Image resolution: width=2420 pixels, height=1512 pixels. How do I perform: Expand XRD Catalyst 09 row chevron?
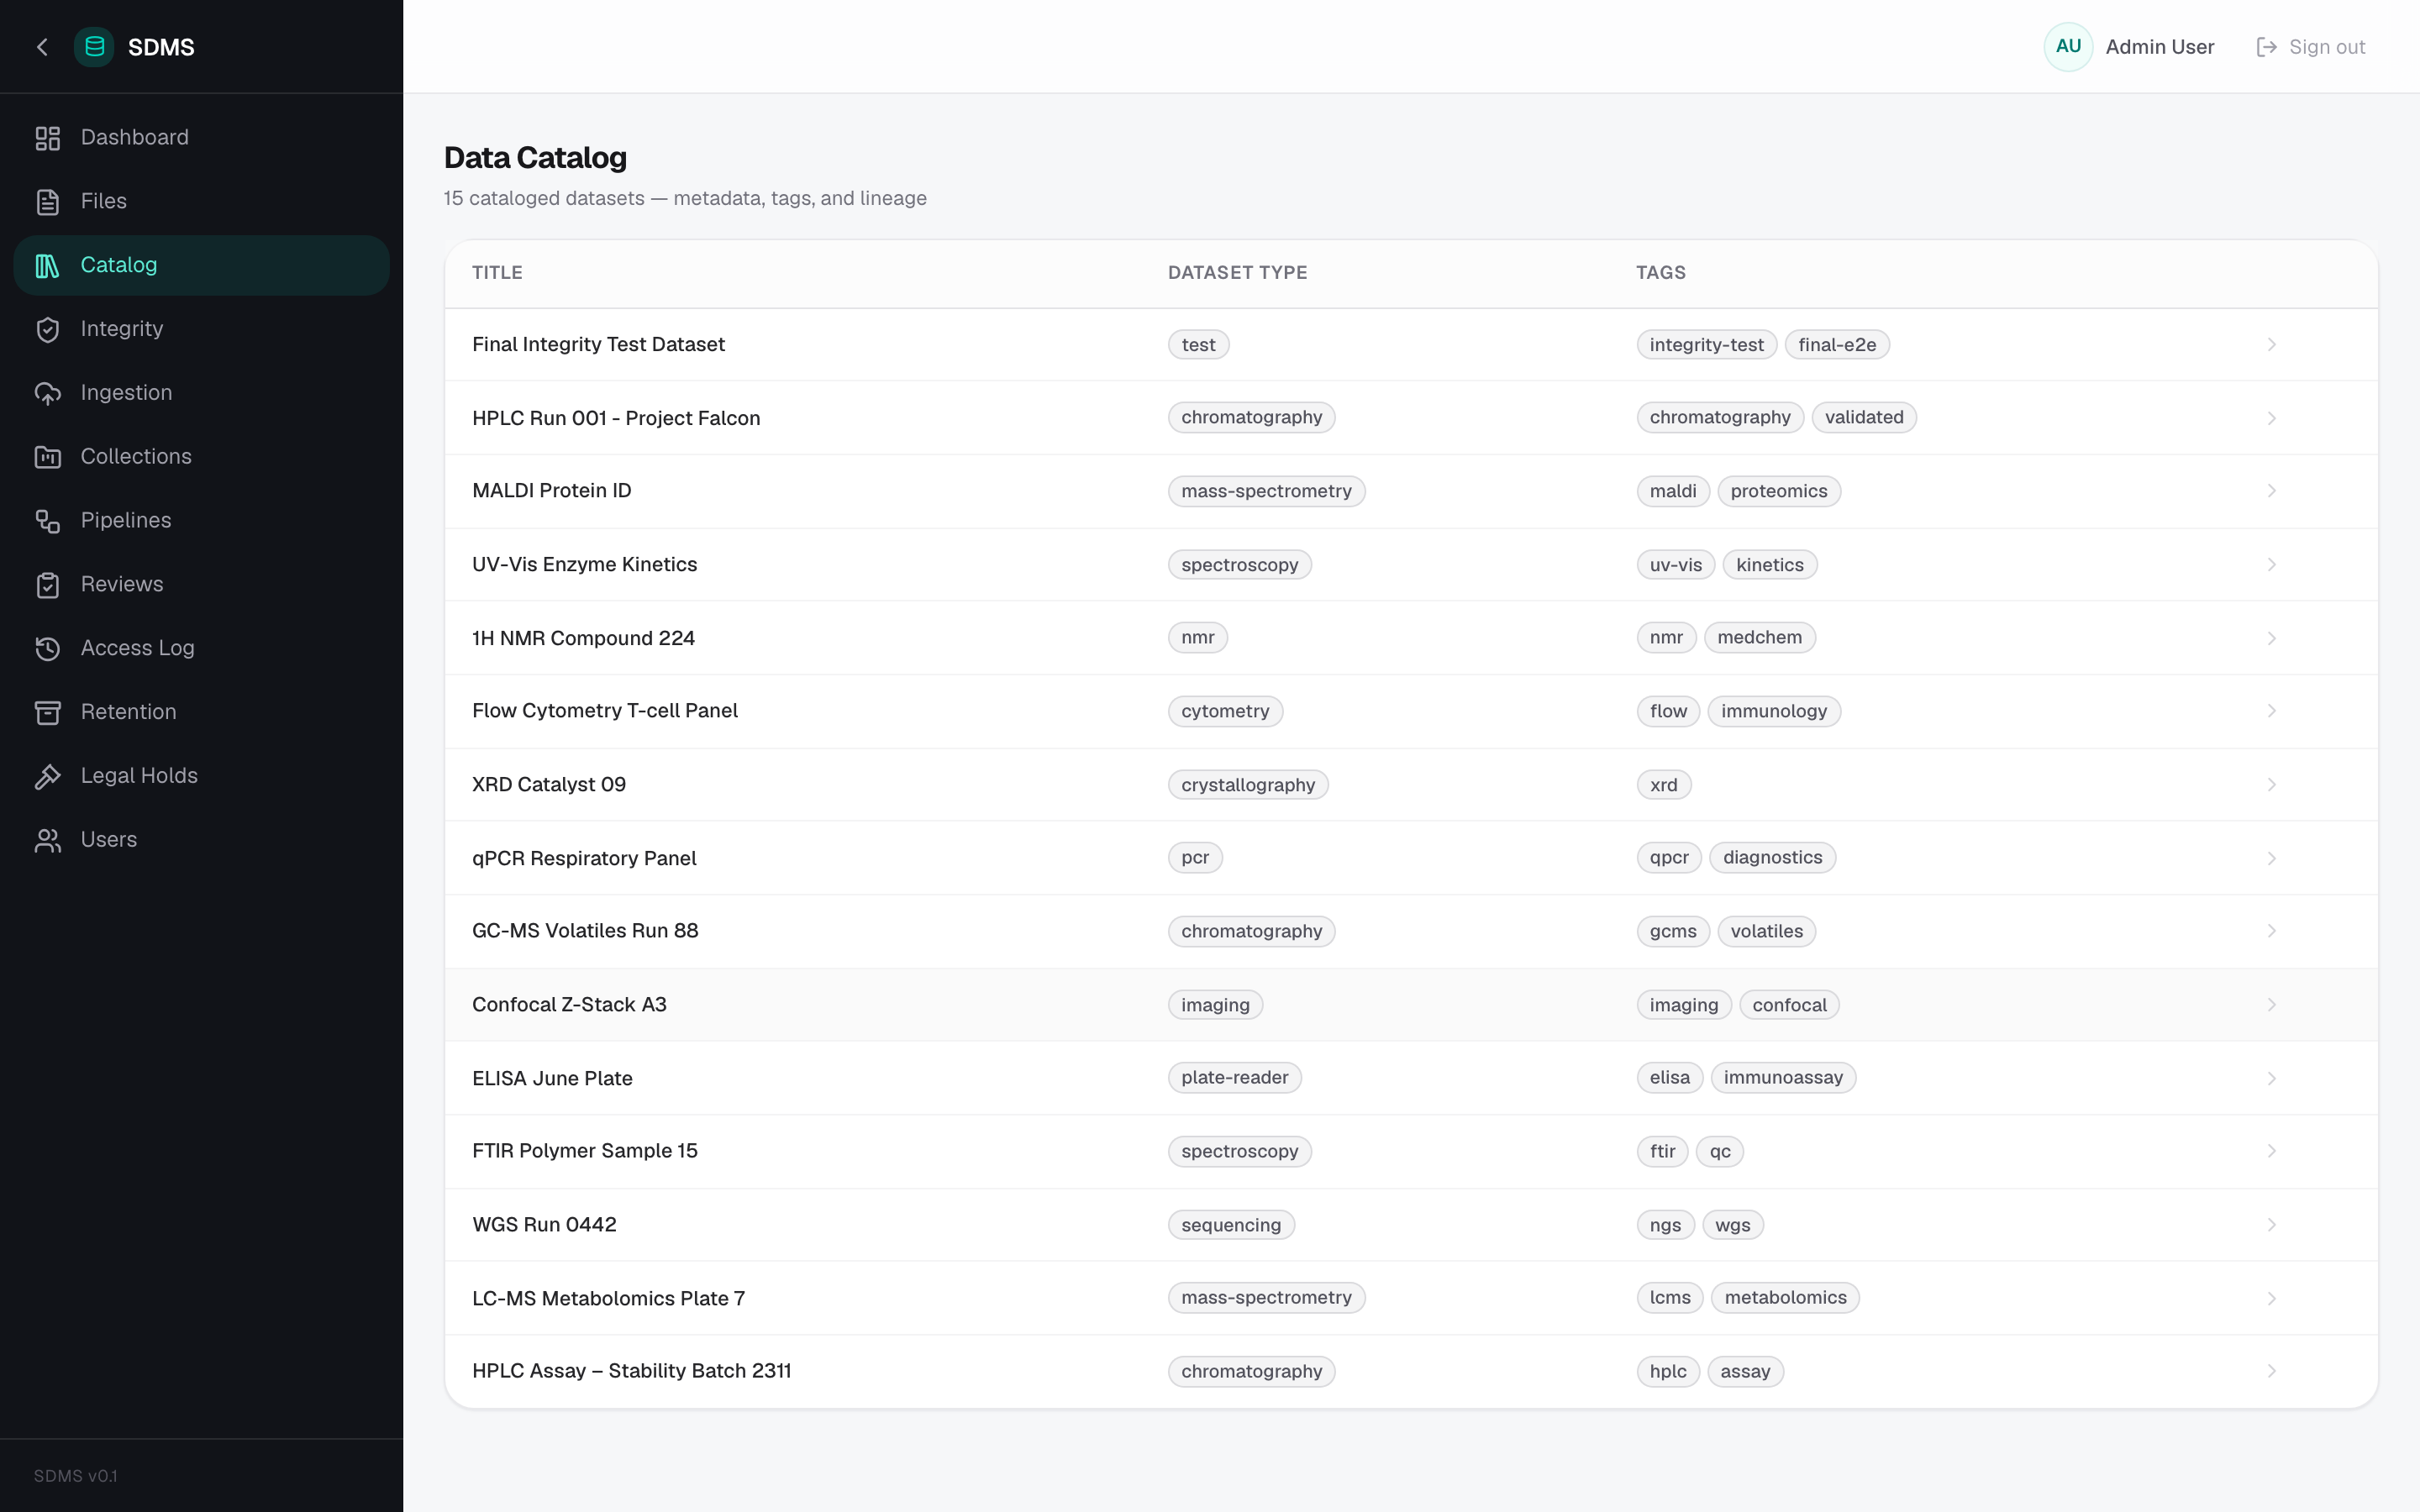[x=2271, y=785]
